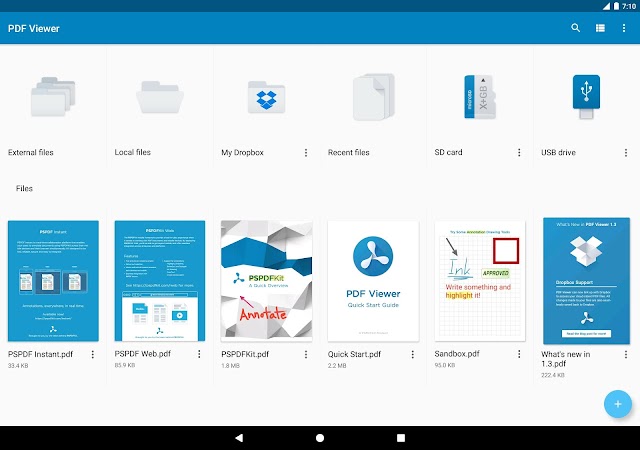This screenshot has width=640, height=450.
Task: Open the Quick Start Guide thumbnail
Action: (373, 281)
